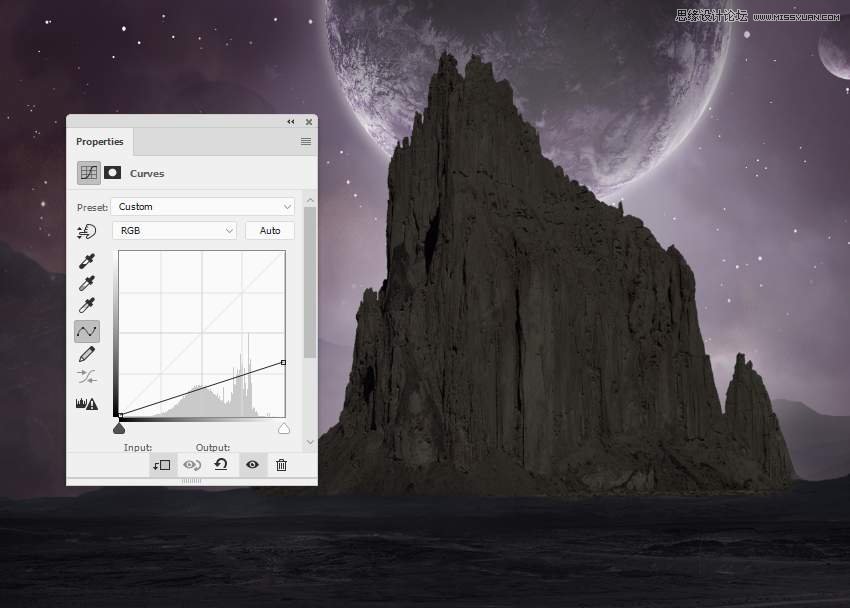The width and height of the screenshot is (850, 608).
Task: Click the panel scroll up arrow
Action: (310, 200)
